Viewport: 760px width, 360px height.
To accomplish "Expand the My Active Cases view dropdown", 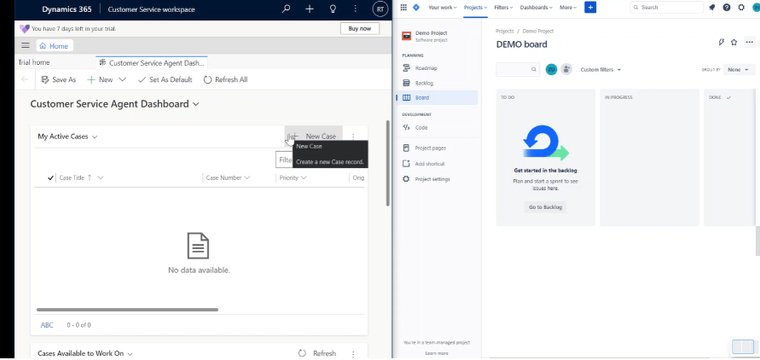I will (x=95, y=137).
